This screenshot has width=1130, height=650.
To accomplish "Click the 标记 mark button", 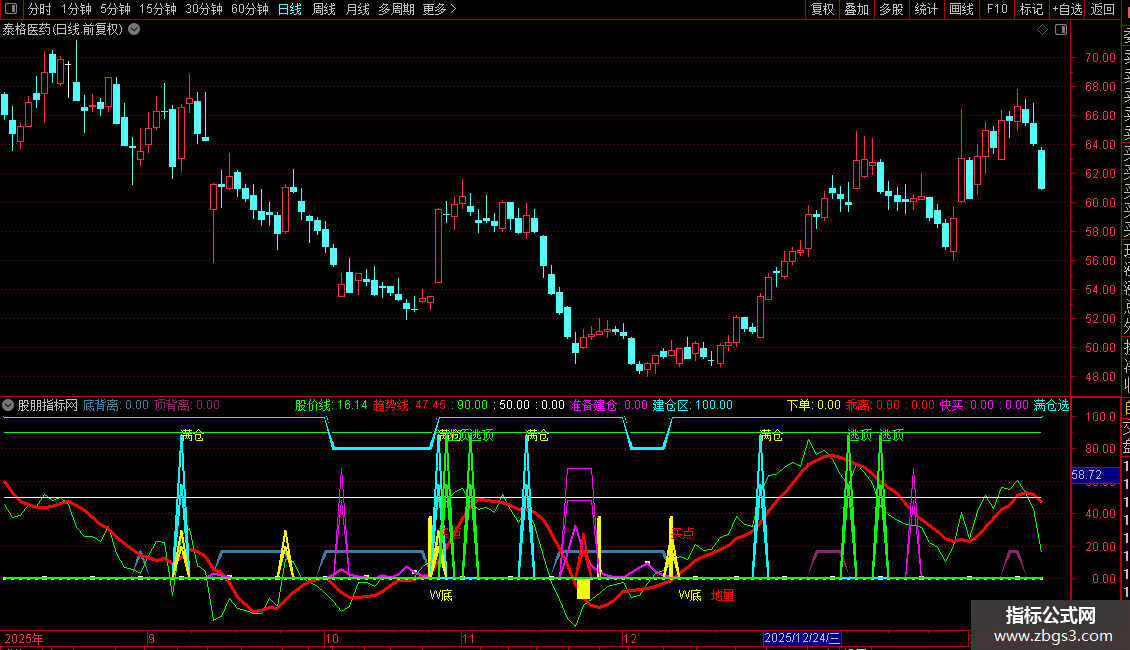I will click(1031, 9).
